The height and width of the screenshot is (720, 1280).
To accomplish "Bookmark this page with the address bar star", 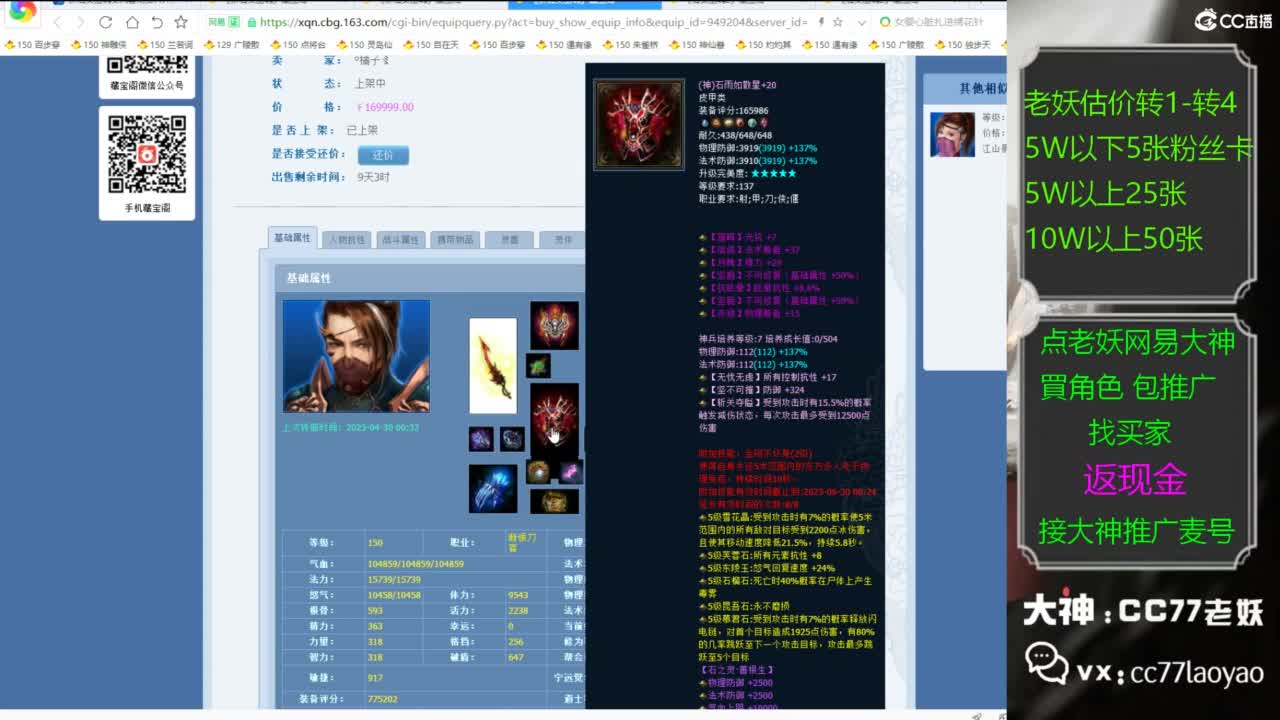I will point(838,22).
